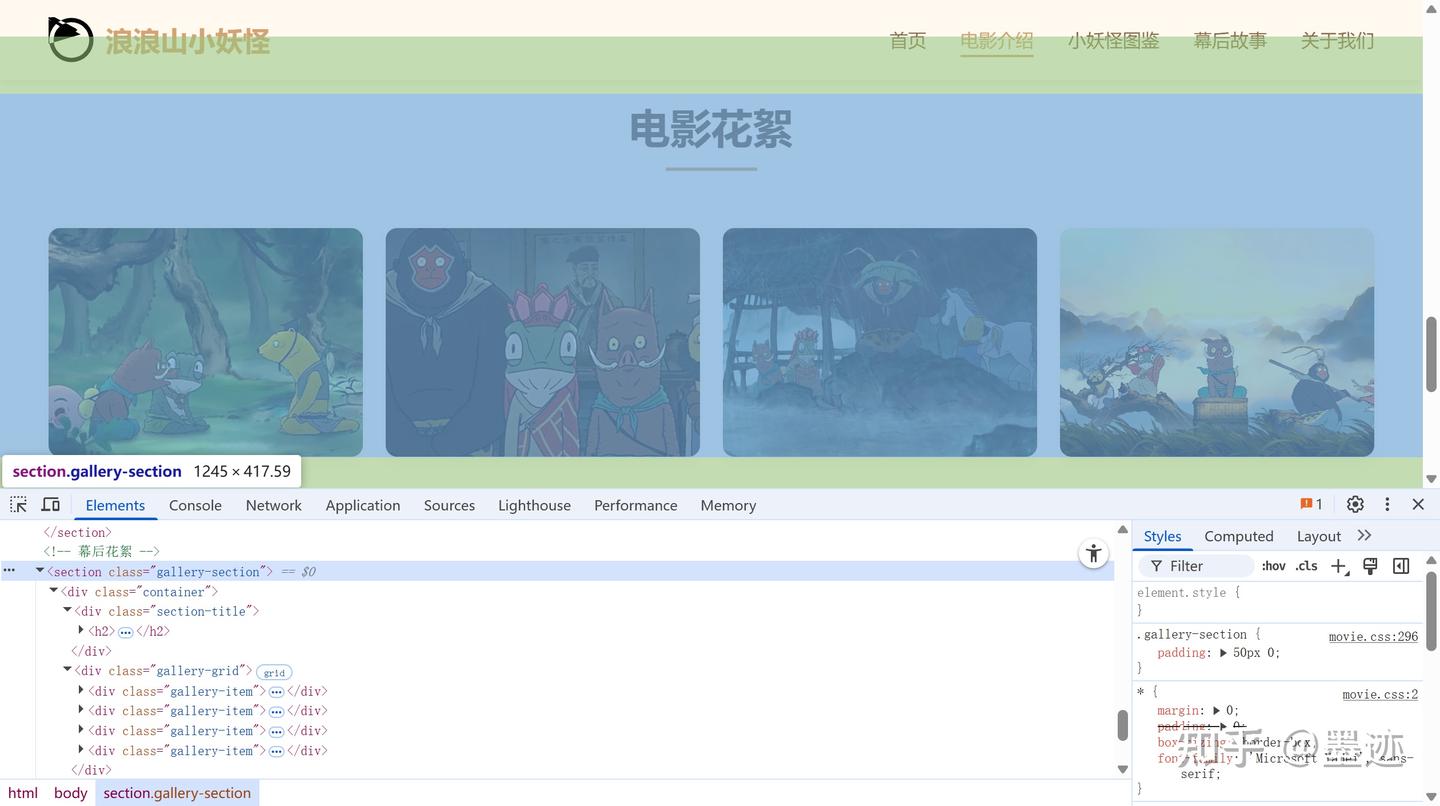The width and height of the screenshot is (1440, 806).
Task: Click the three-dot actions beside selected section node
Action: 9,571
